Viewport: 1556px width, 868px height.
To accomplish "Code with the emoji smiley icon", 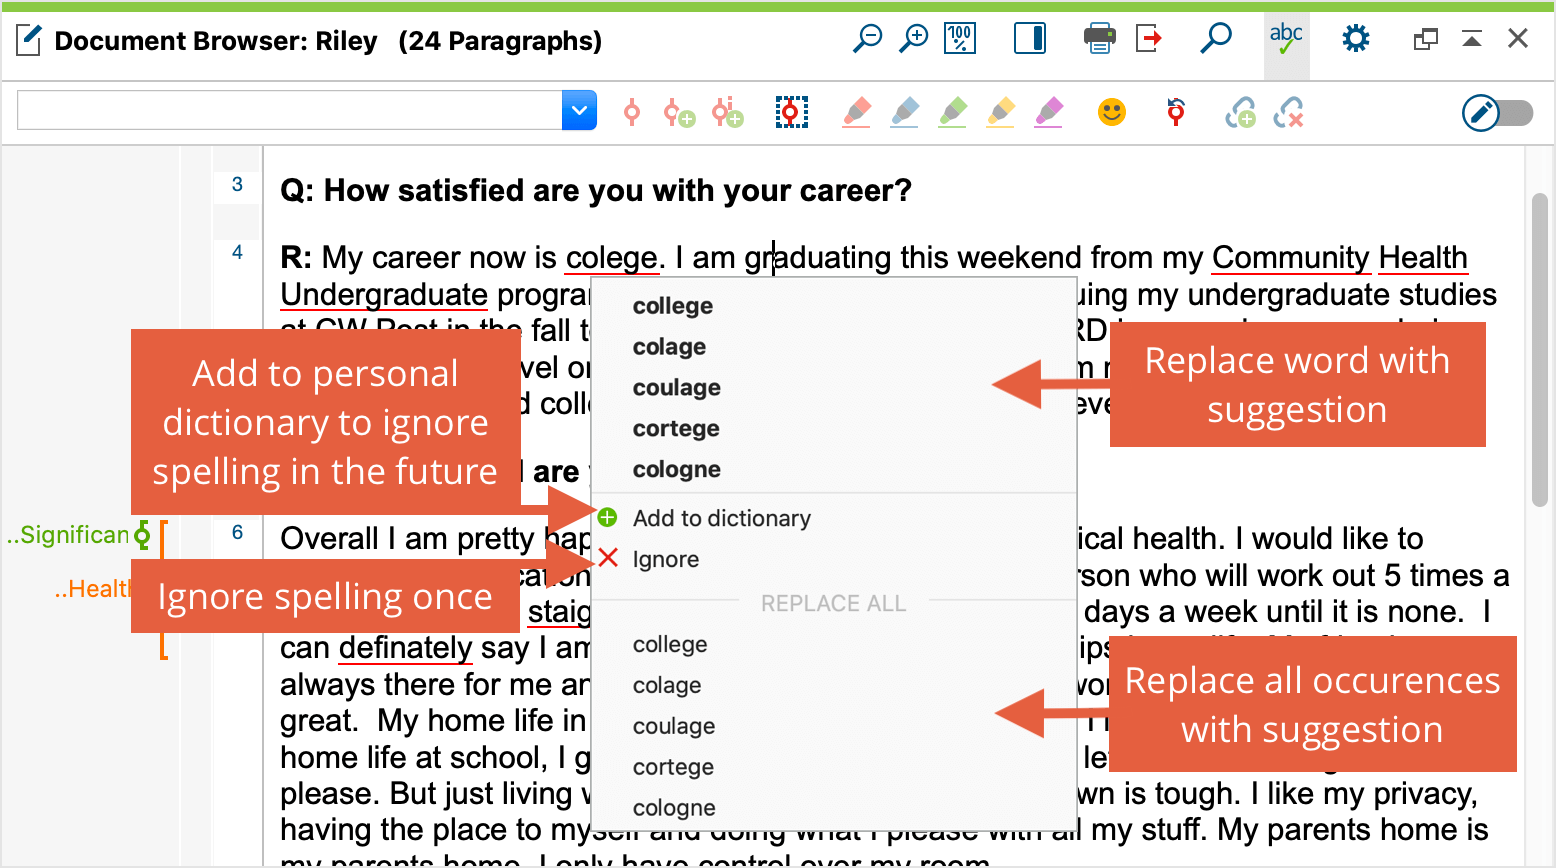I will pos(1112,112).
